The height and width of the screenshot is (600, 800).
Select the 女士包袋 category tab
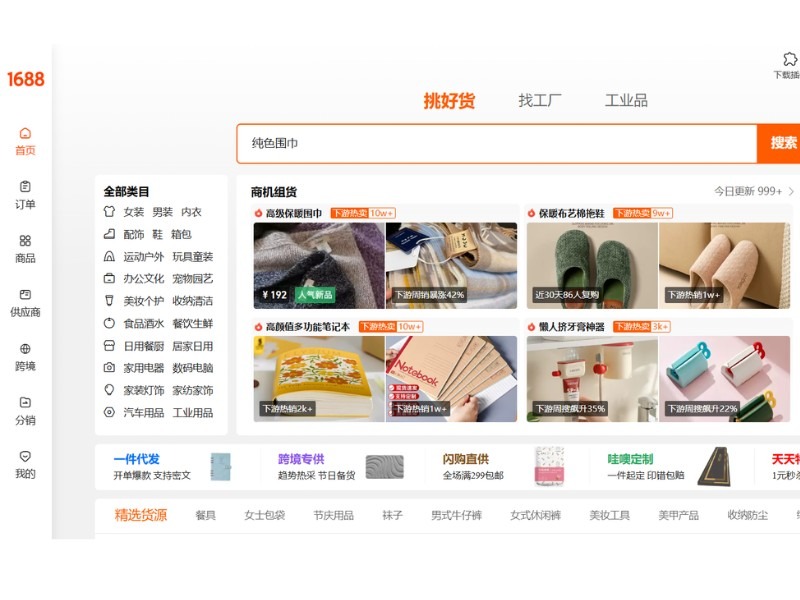tap(264, 515)
